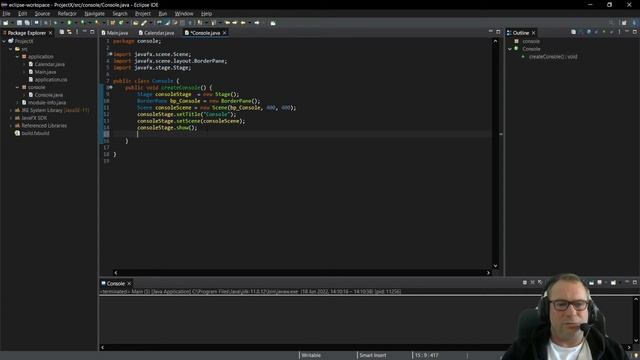Open the Refactor menu
640x360 pixels.
[67, 14]
